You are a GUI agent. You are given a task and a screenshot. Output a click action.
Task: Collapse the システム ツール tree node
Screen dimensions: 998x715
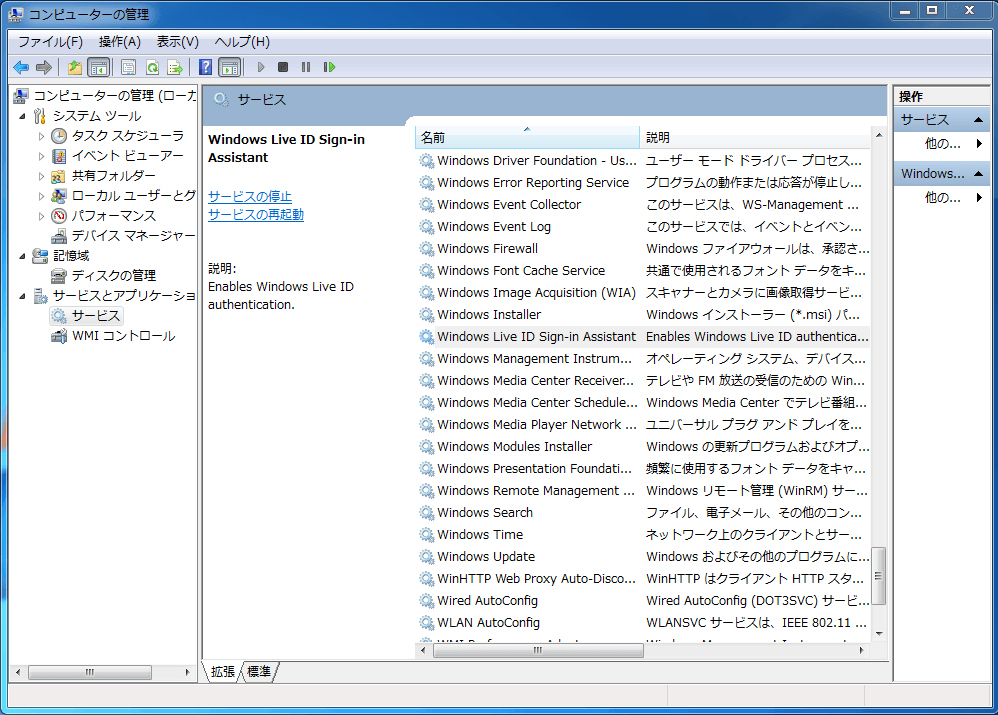[22, 116]
